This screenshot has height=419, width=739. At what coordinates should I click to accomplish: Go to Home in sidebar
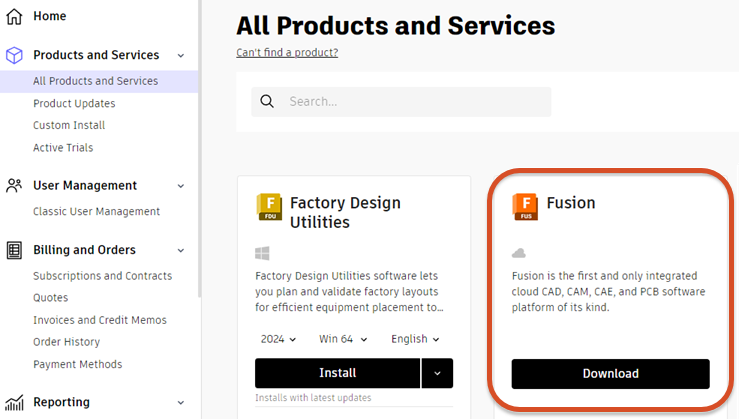click(x=49, y=16)
